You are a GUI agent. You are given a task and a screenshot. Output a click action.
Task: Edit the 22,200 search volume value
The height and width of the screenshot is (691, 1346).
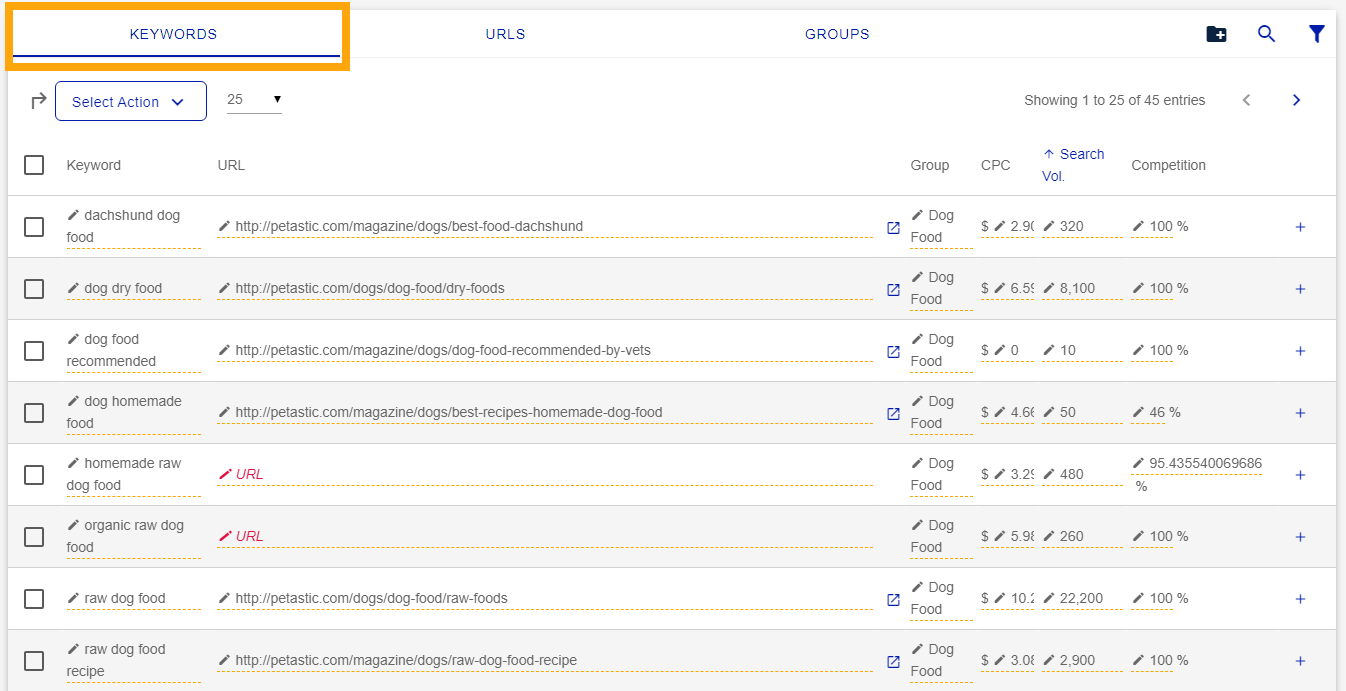click(1082, 599)
